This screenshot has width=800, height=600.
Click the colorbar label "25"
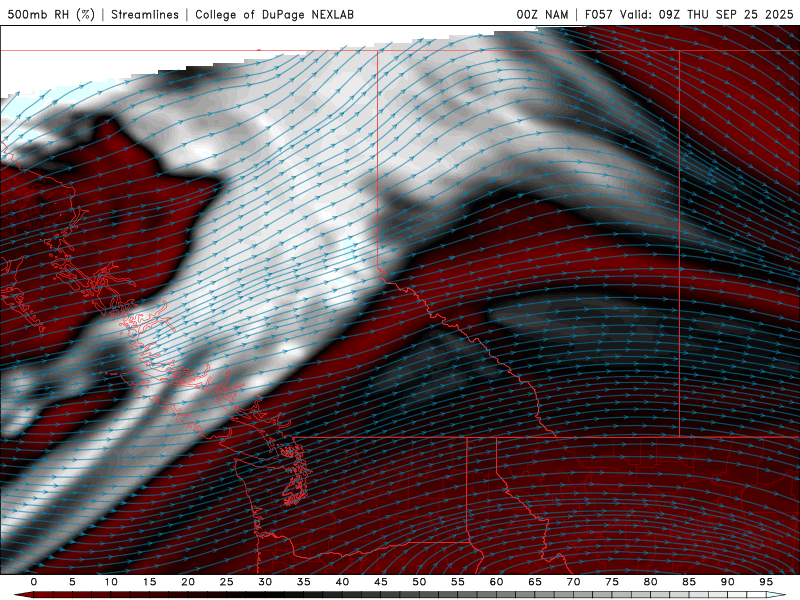coord(227,582)
